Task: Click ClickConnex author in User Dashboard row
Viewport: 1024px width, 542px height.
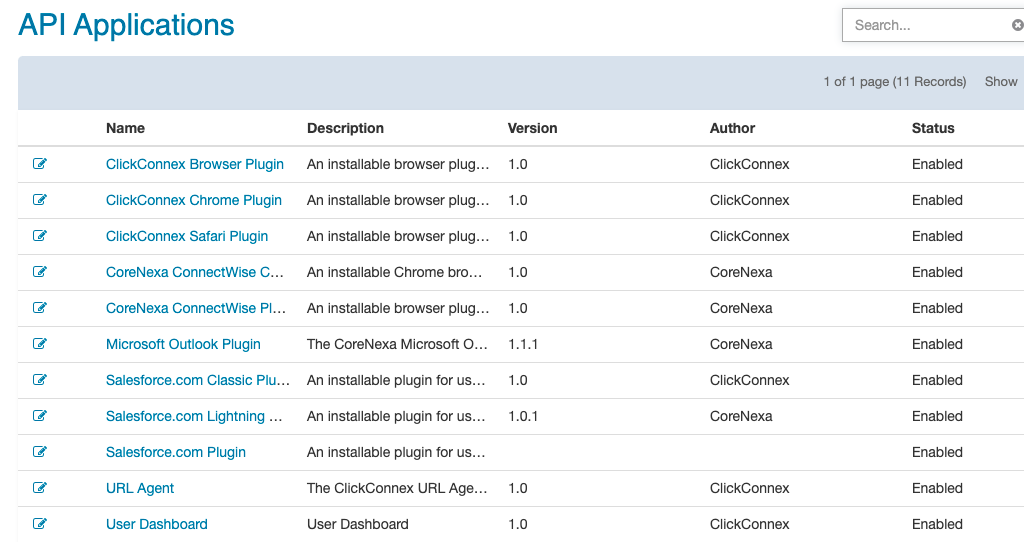Action: click(750, 524)
